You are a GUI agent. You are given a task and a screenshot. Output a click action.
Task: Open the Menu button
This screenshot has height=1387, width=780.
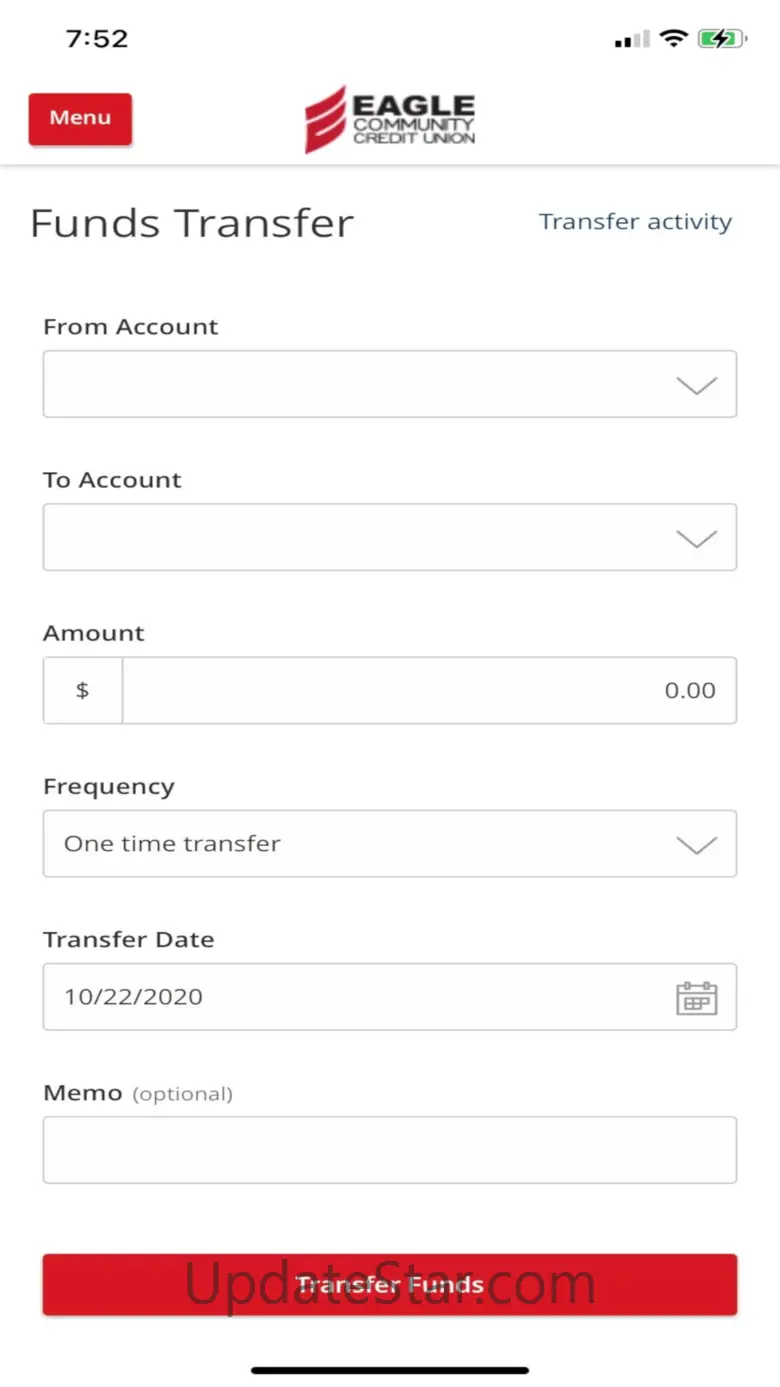(x=80, y=118)
